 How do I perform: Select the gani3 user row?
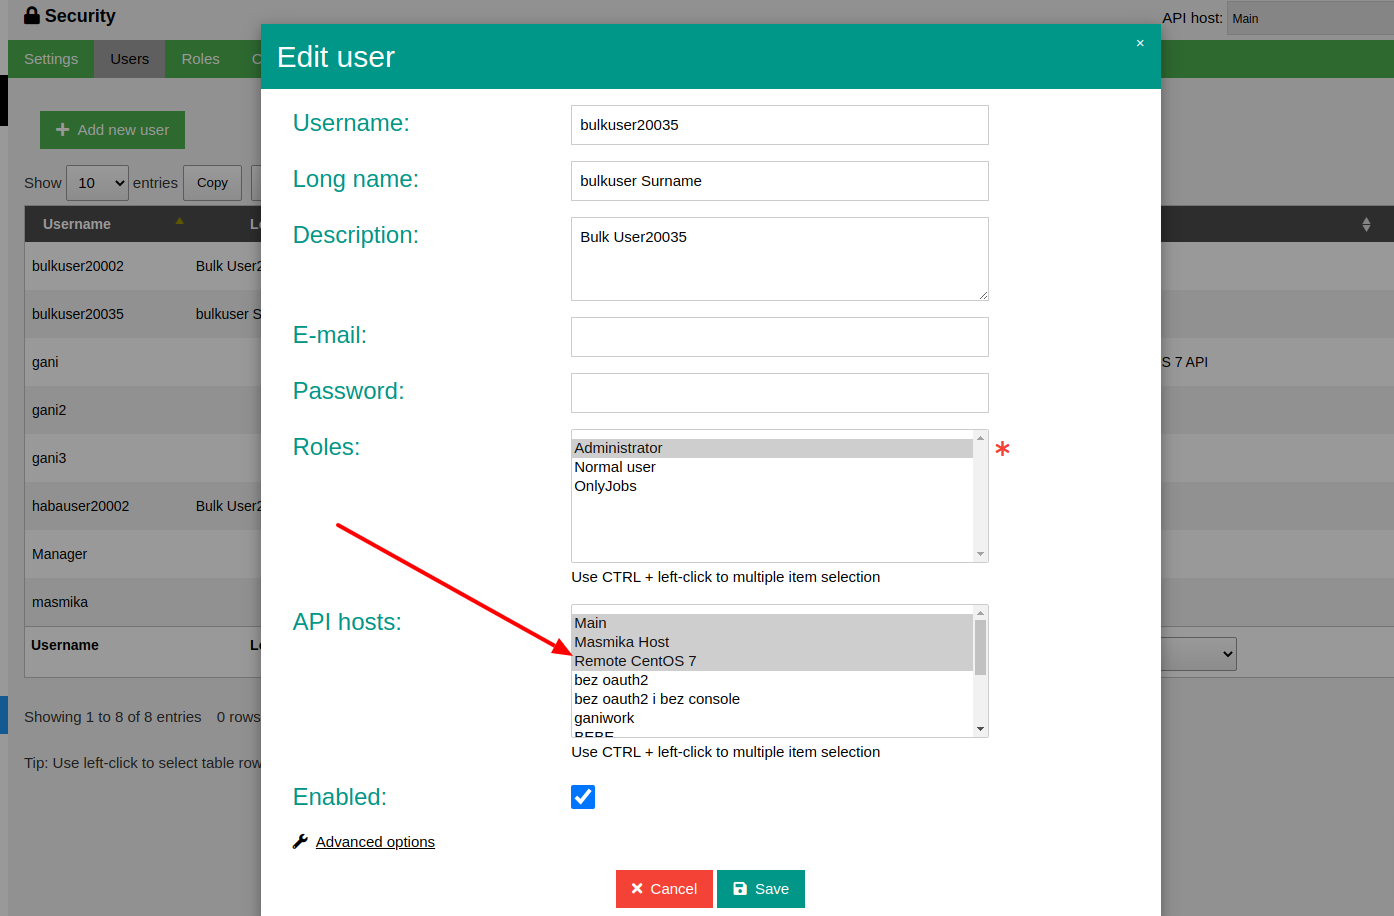143,458
